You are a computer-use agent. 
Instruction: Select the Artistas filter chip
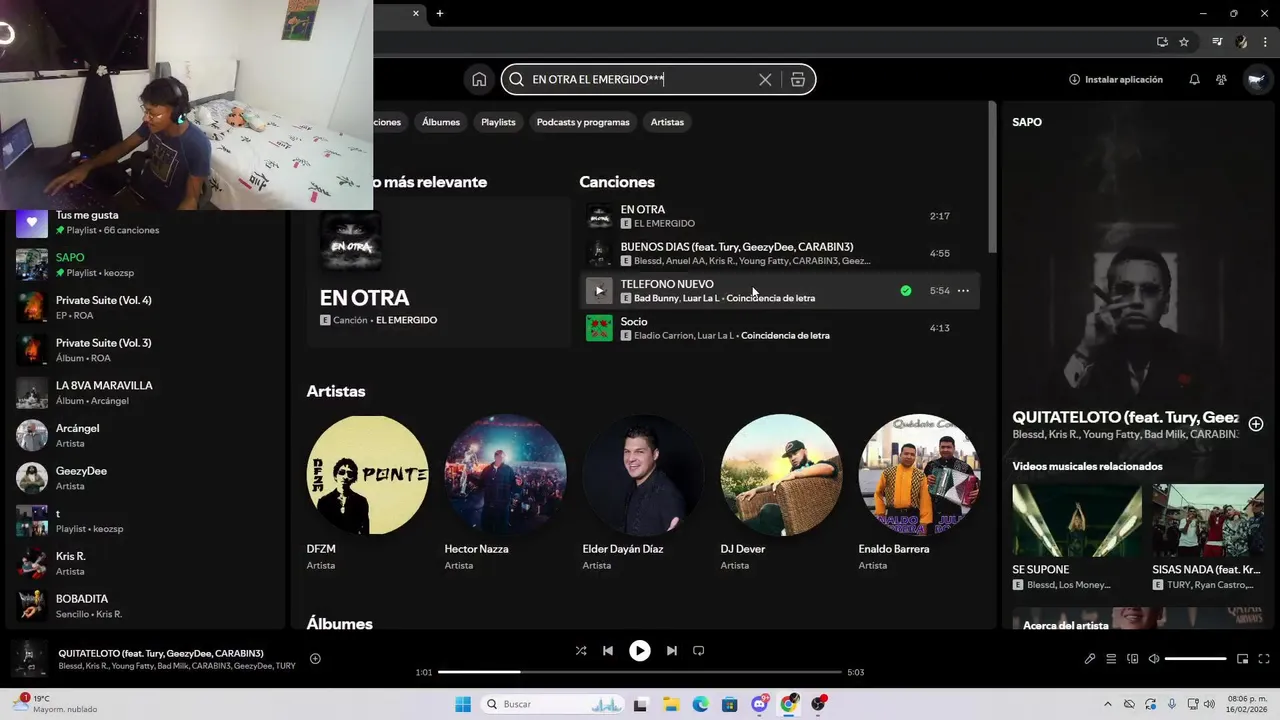tap(667, 122)
